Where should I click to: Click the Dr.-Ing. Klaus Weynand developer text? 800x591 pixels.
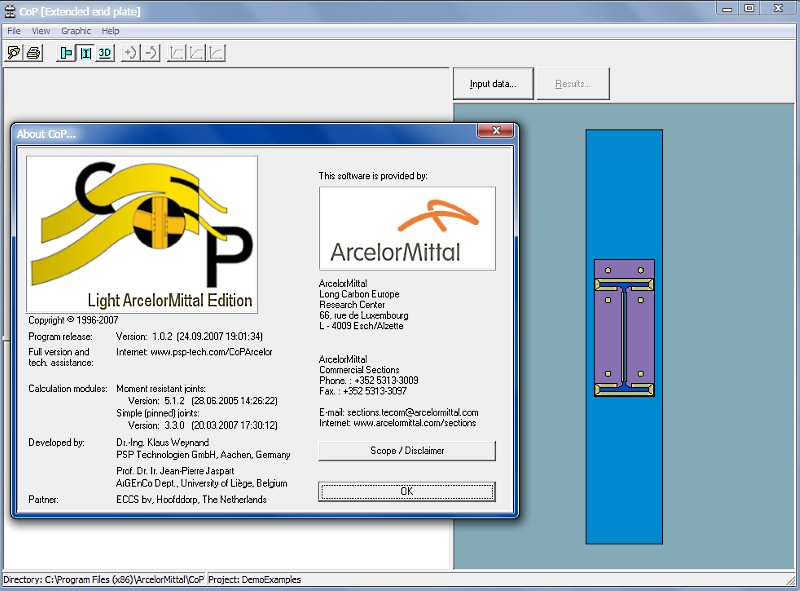click(x=162, y=442)
